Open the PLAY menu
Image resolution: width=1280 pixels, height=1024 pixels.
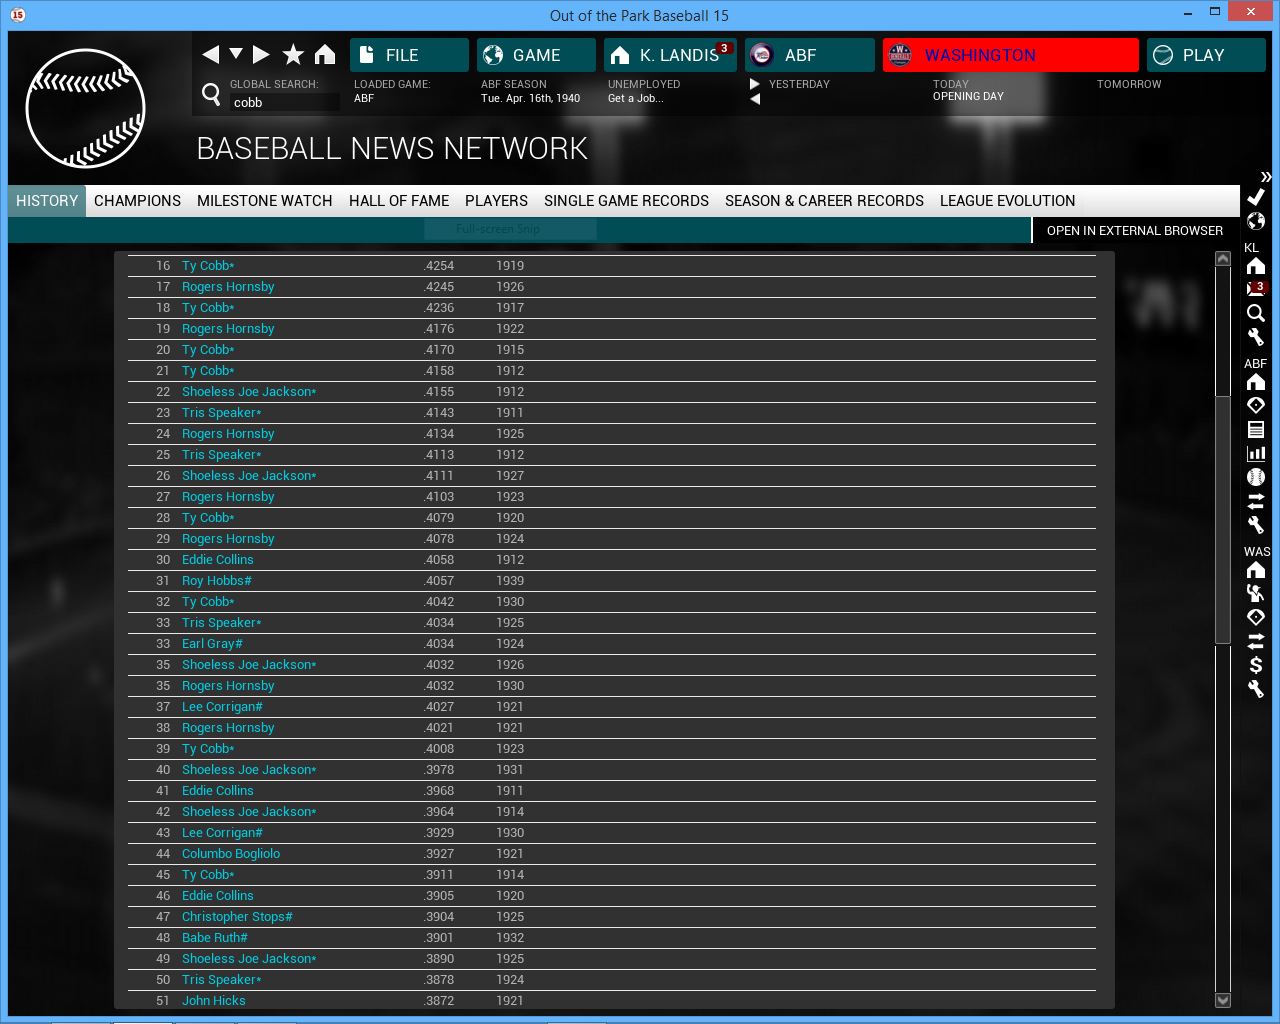[x=1206, y=55]
